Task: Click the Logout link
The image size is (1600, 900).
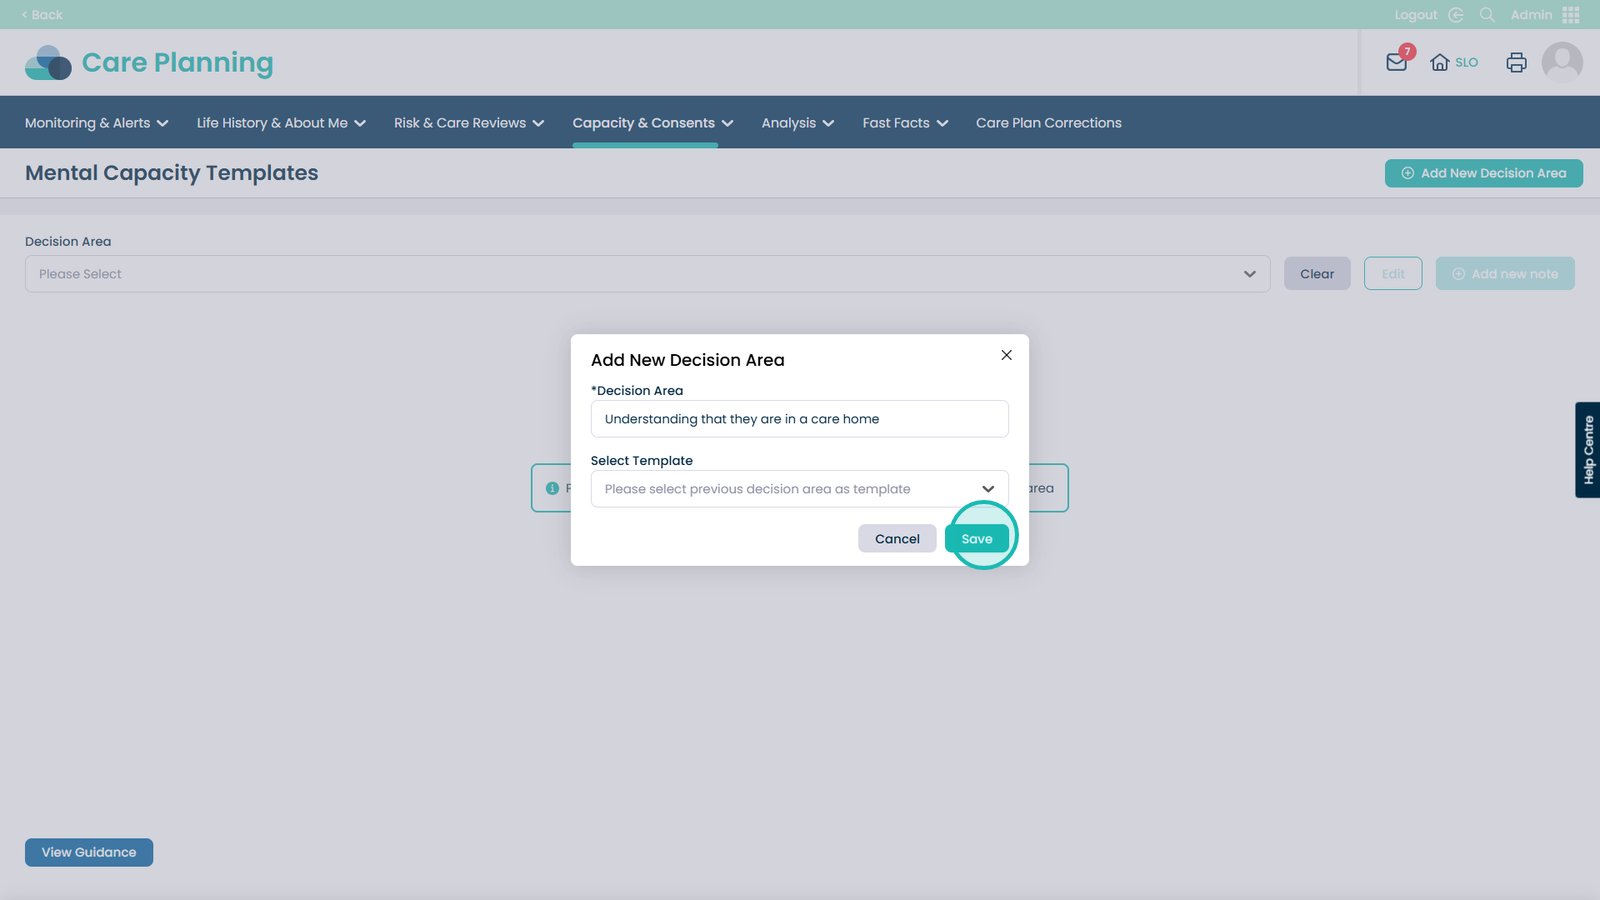Action: click(1415, 15)
